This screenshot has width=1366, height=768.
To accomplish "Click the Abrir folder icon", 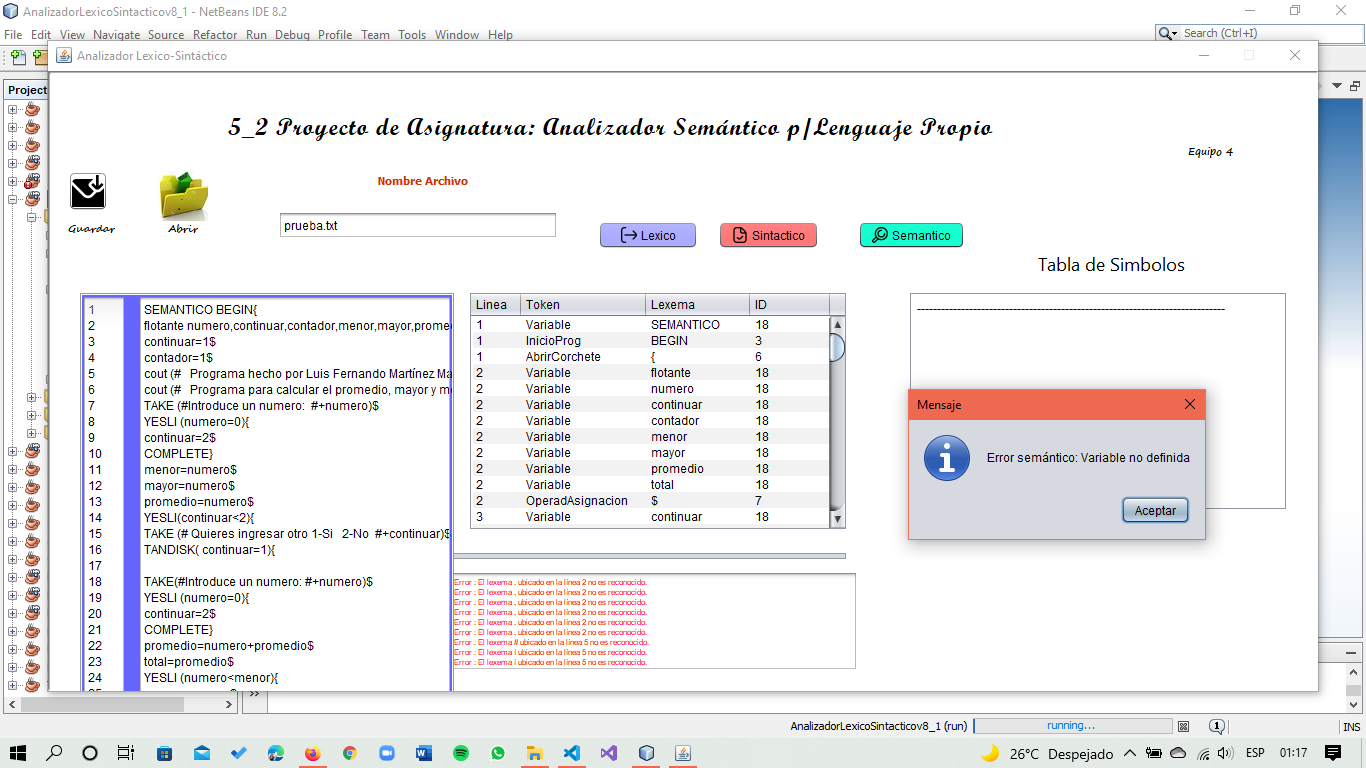I will [183, 195].
